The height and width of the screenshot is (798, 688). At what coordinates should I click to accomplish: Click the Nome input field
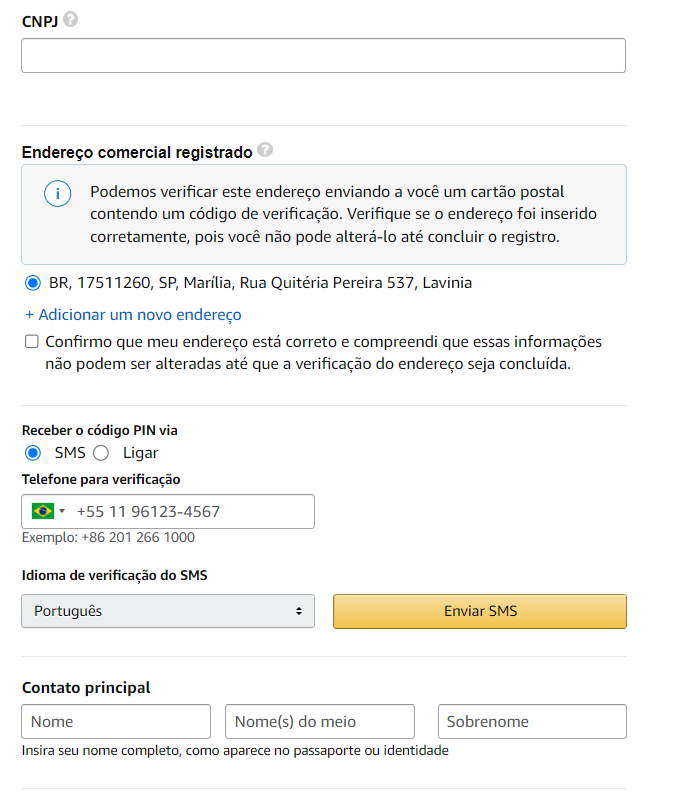coord(116,721)
